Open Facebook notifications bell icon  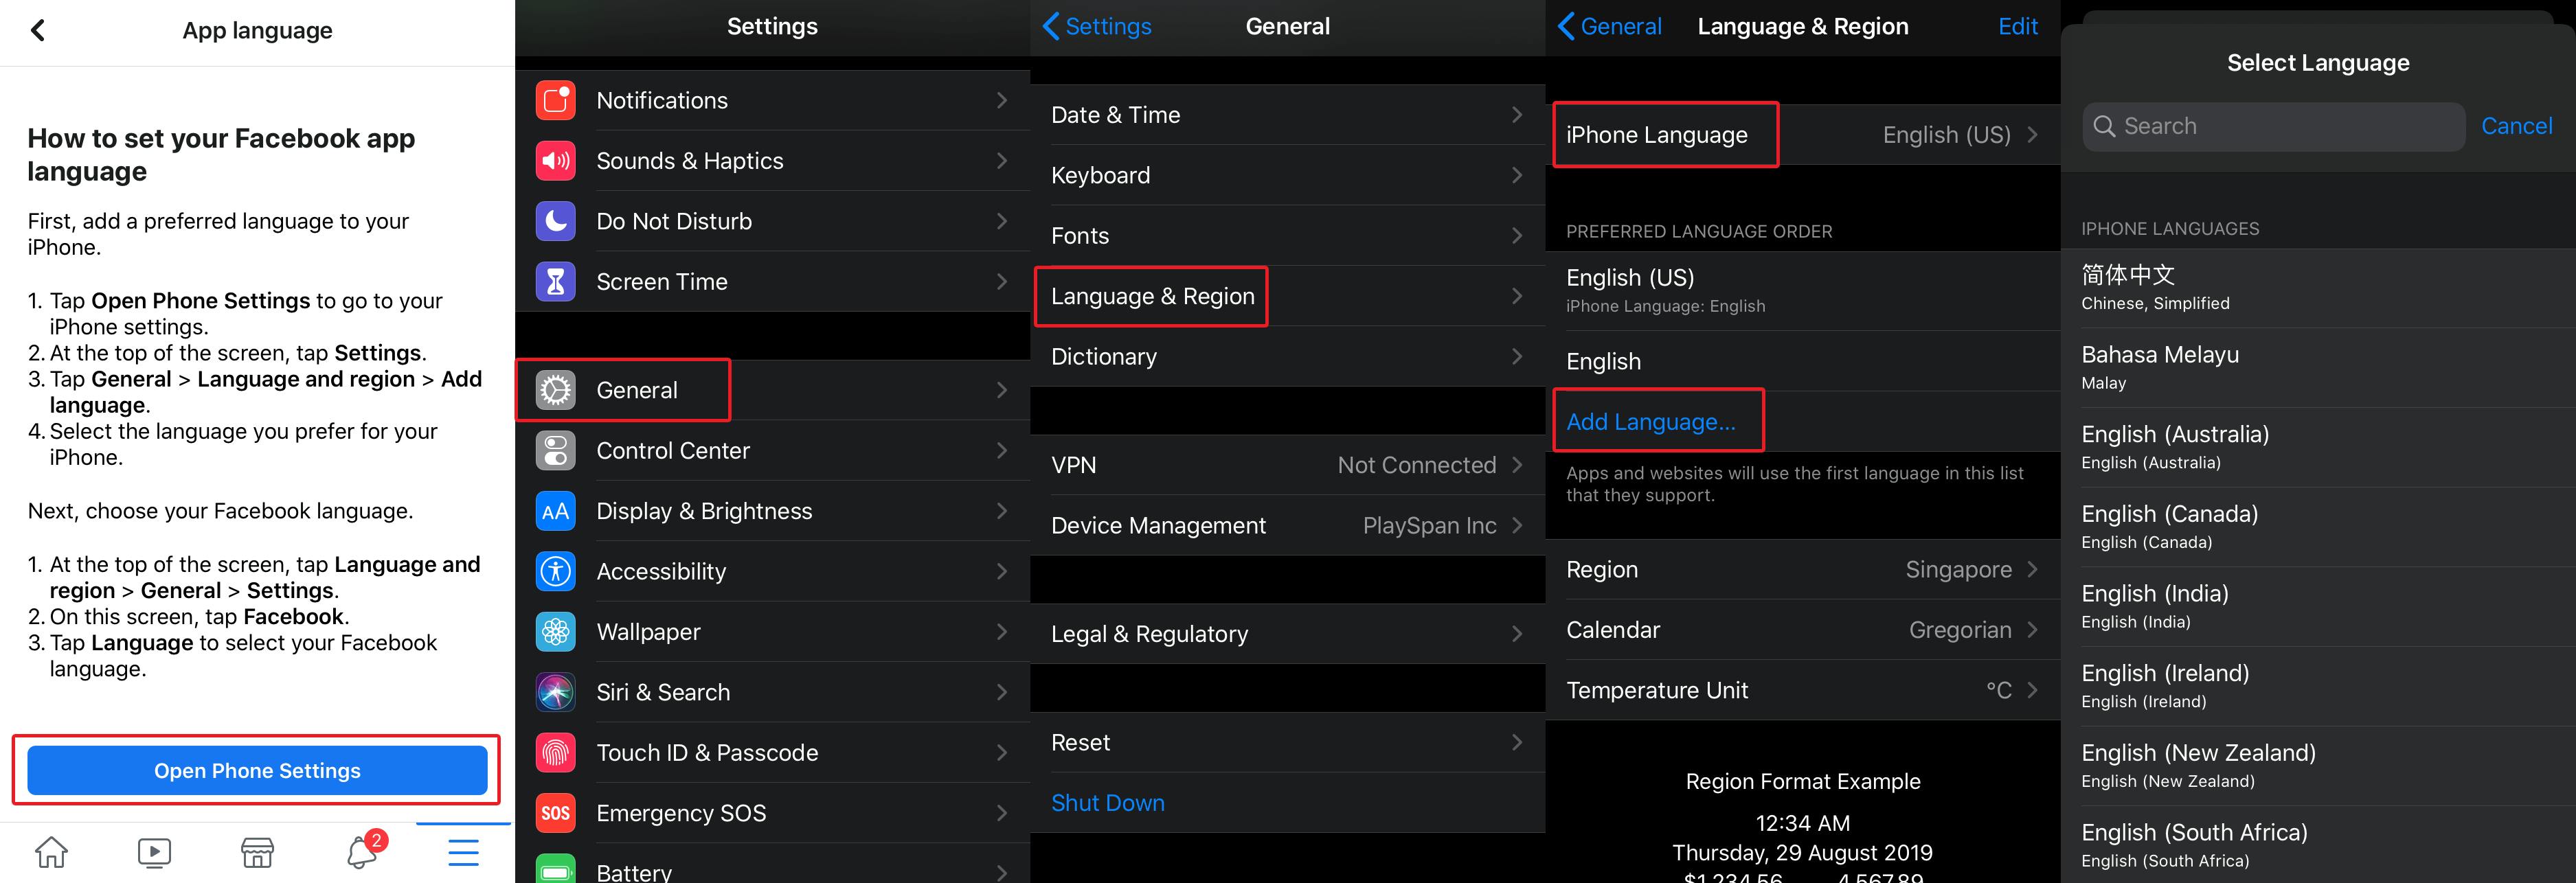361,852
